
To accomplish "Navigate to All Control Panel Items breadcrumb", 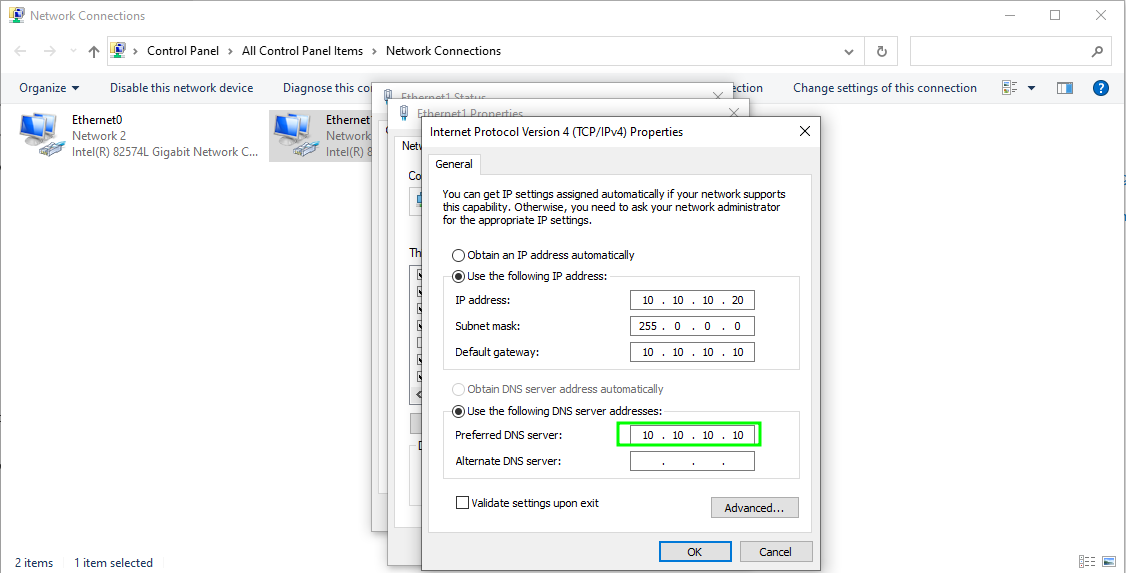I will coord(302,51).
